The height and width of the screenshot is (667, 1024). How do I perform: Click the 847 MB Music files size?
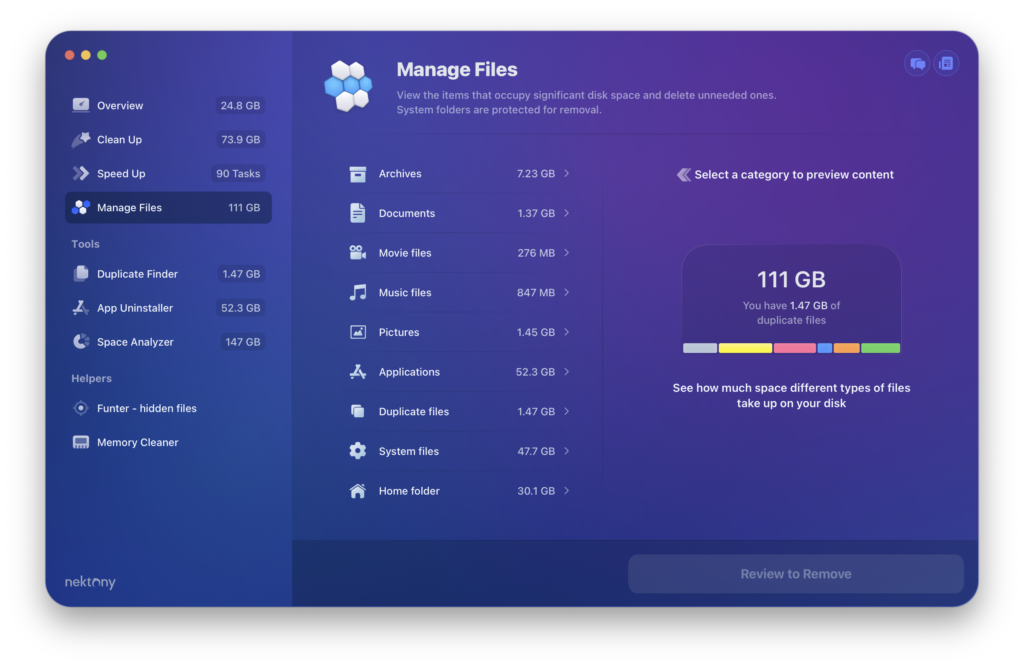pyautogui.click(x=536, y=293)
